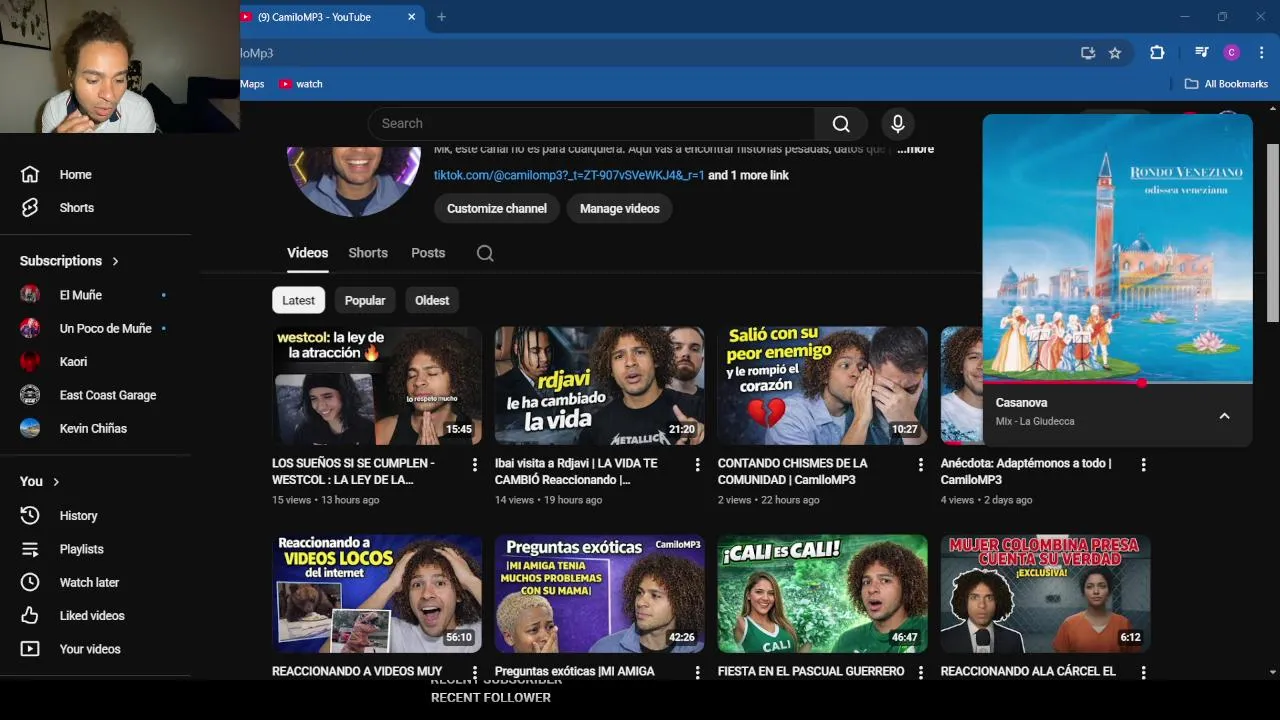Open Reaccionando a videos locos thumbnail

(x=377, y=594)
